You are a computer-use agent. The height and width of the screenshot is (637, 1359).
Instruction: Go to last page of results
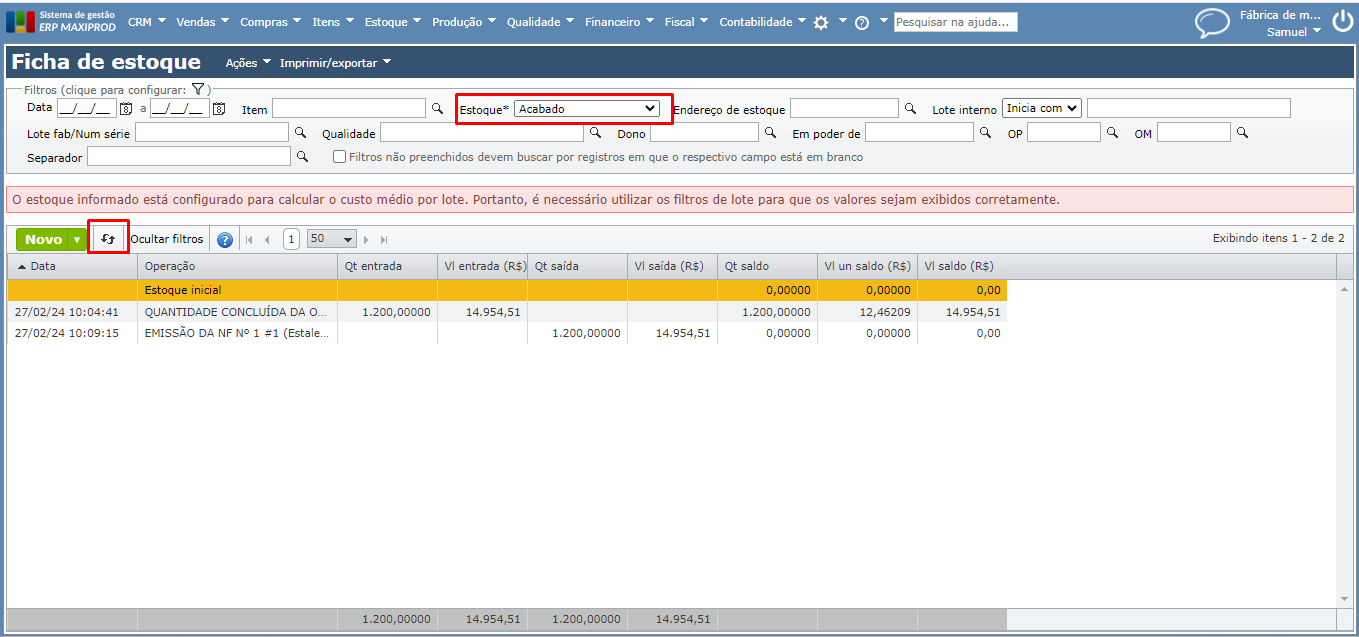384,240
